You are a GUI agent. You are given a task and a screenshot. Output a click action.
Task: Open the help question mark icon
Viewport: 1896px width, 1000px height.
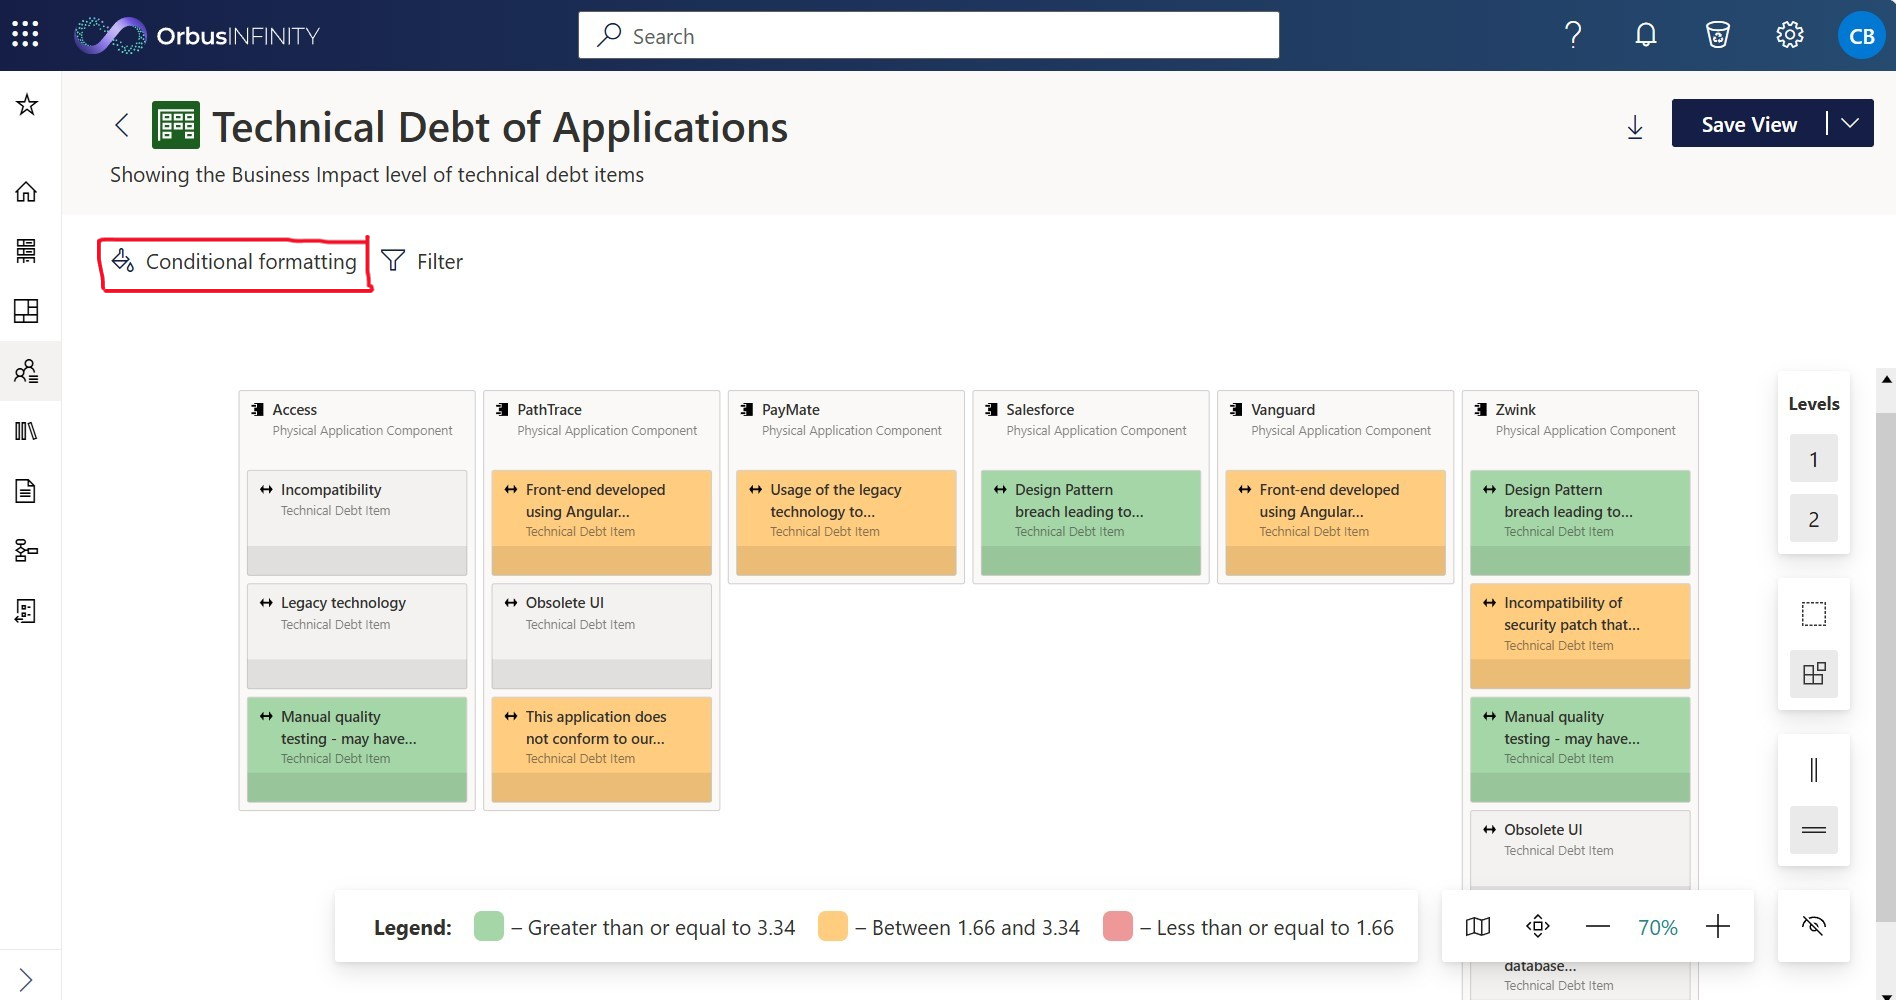click(1573, 35)
